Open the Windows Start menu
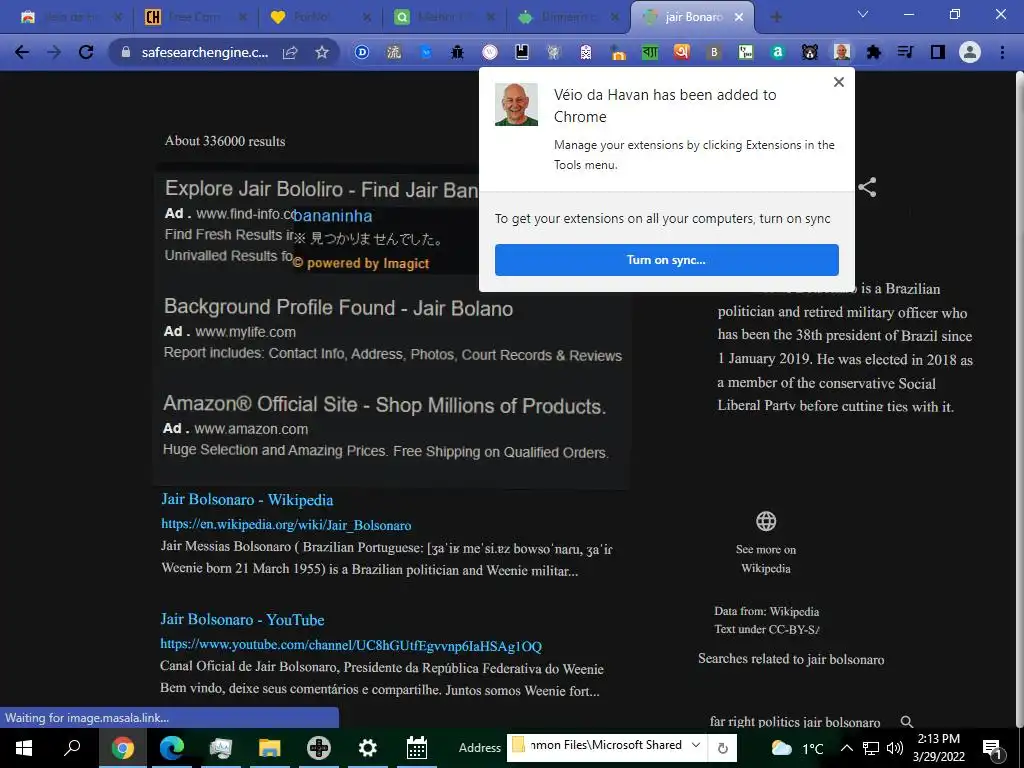Screen dimensions: 1024x768 coord(24,748)
